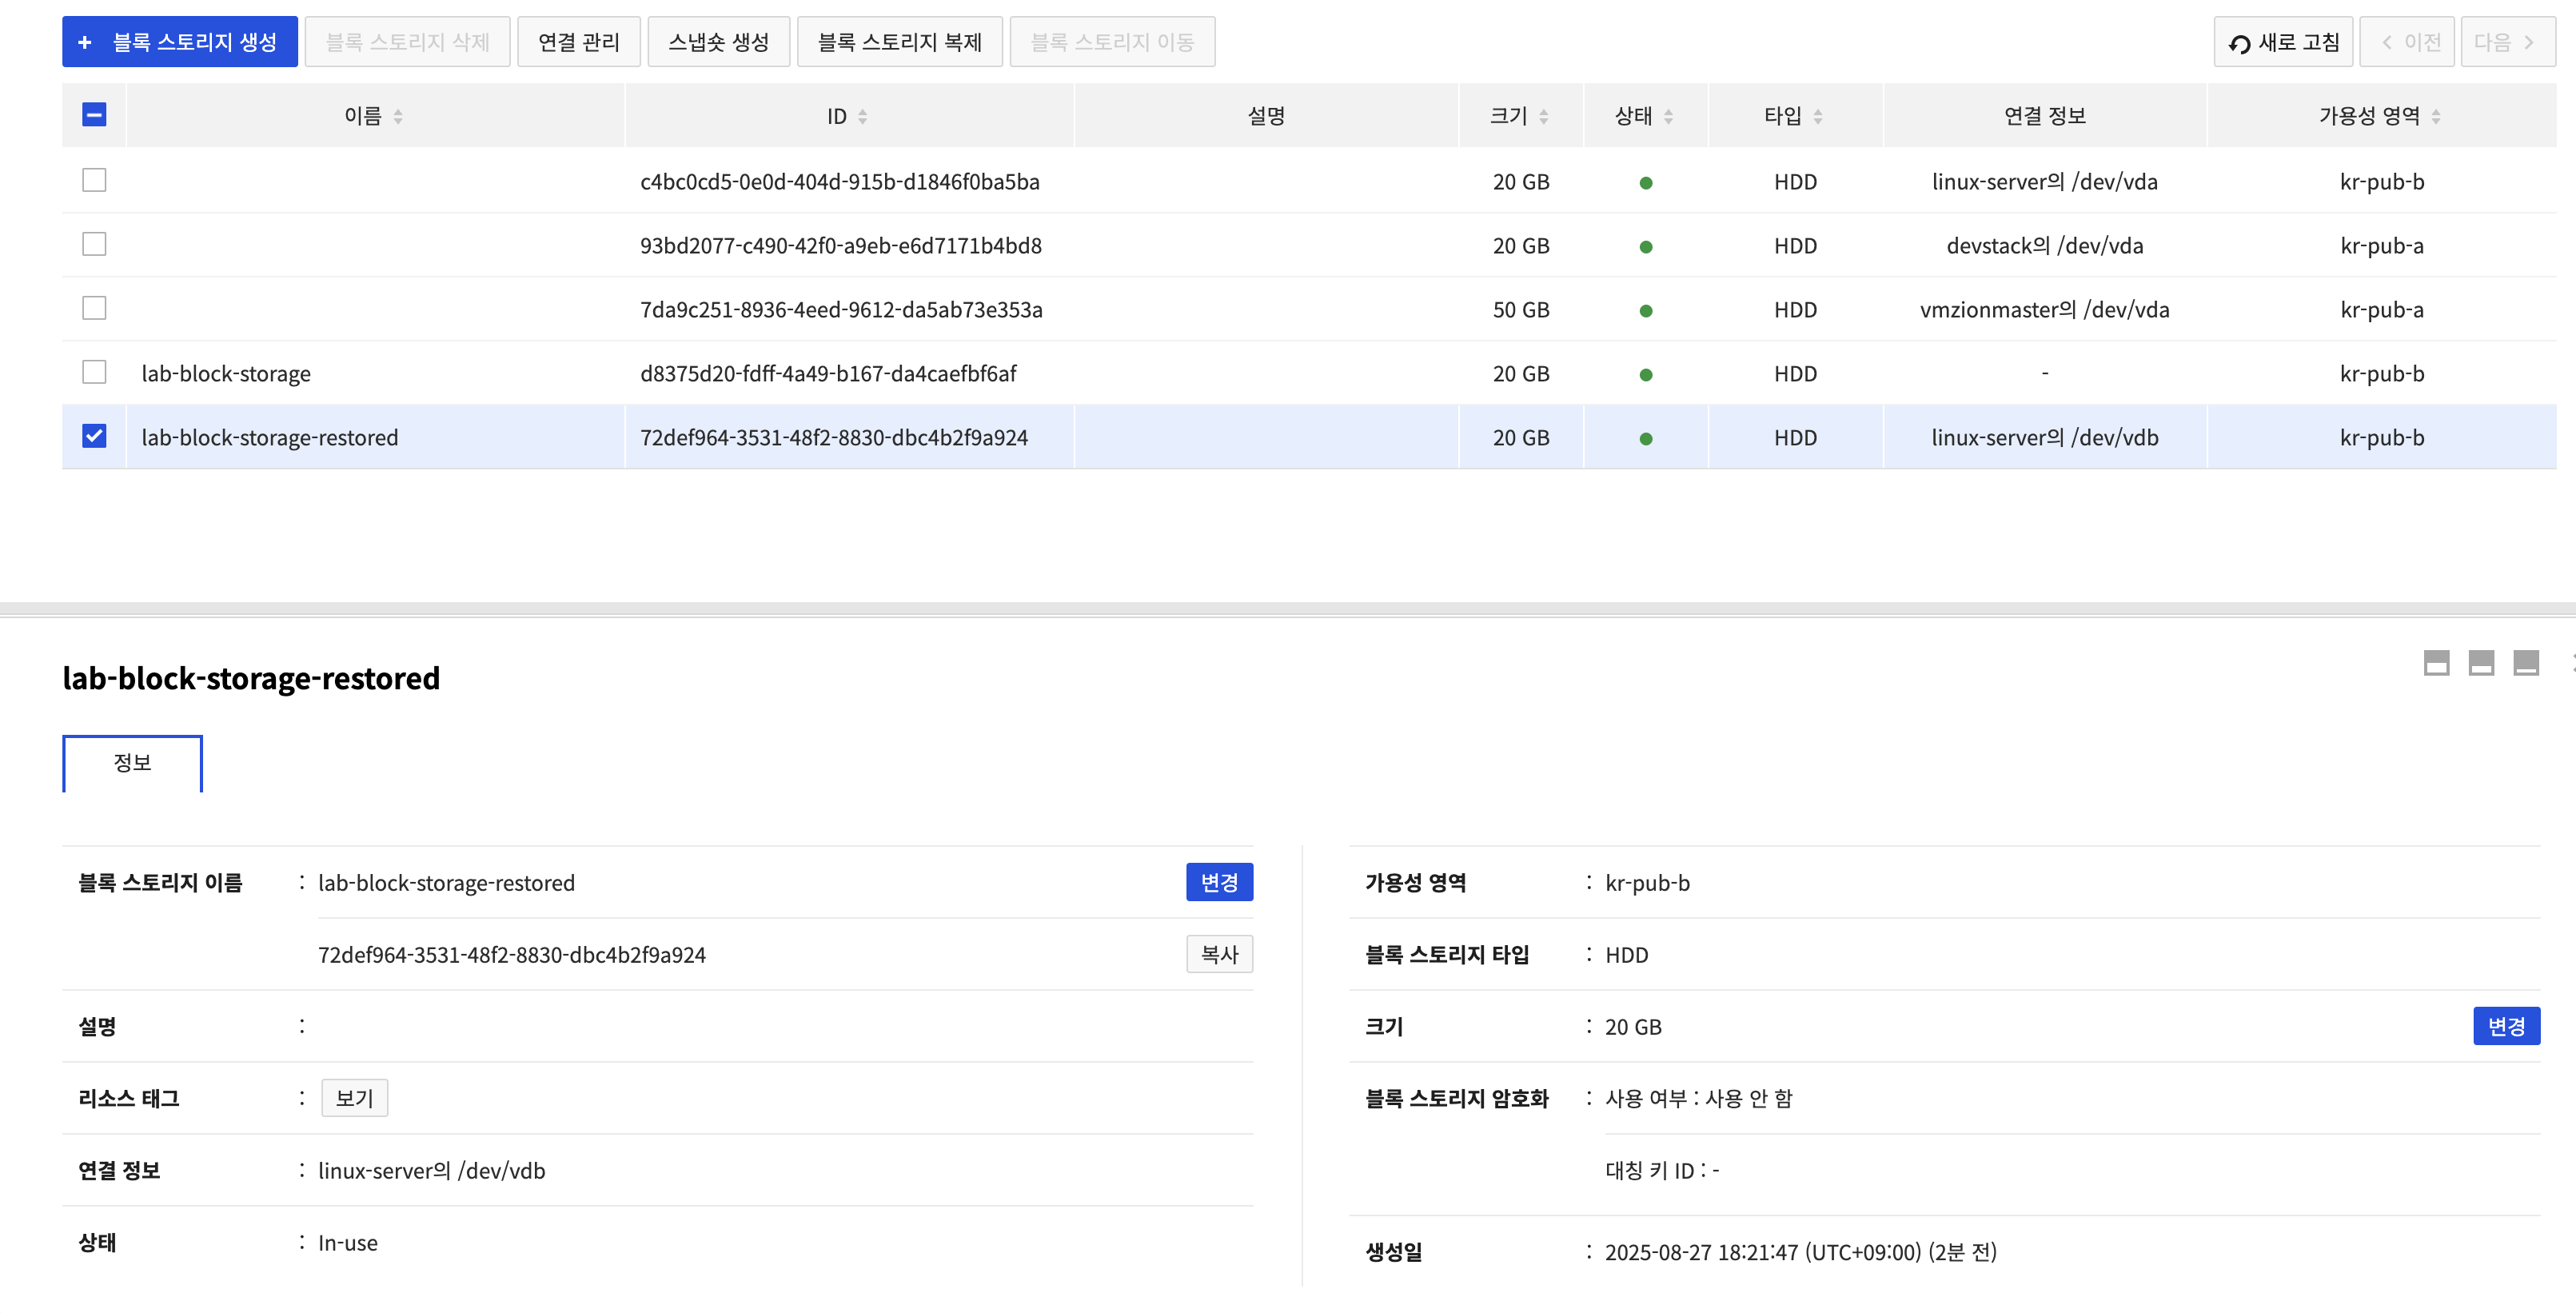Viewport: 2576px width, 1313px height.
Task: Toggle the select-all header checkbox
Action: tap(94, 115)
